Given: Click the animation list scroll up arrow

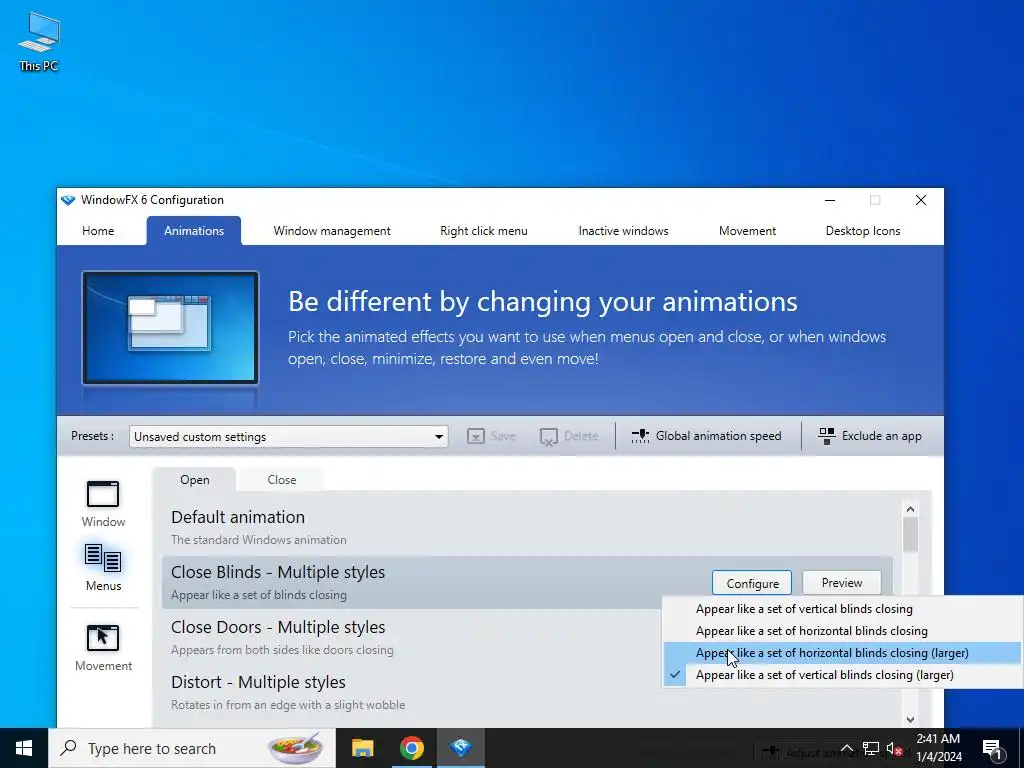Looking at the screenshot, I should pyautogui.click(x=910, y=509).
